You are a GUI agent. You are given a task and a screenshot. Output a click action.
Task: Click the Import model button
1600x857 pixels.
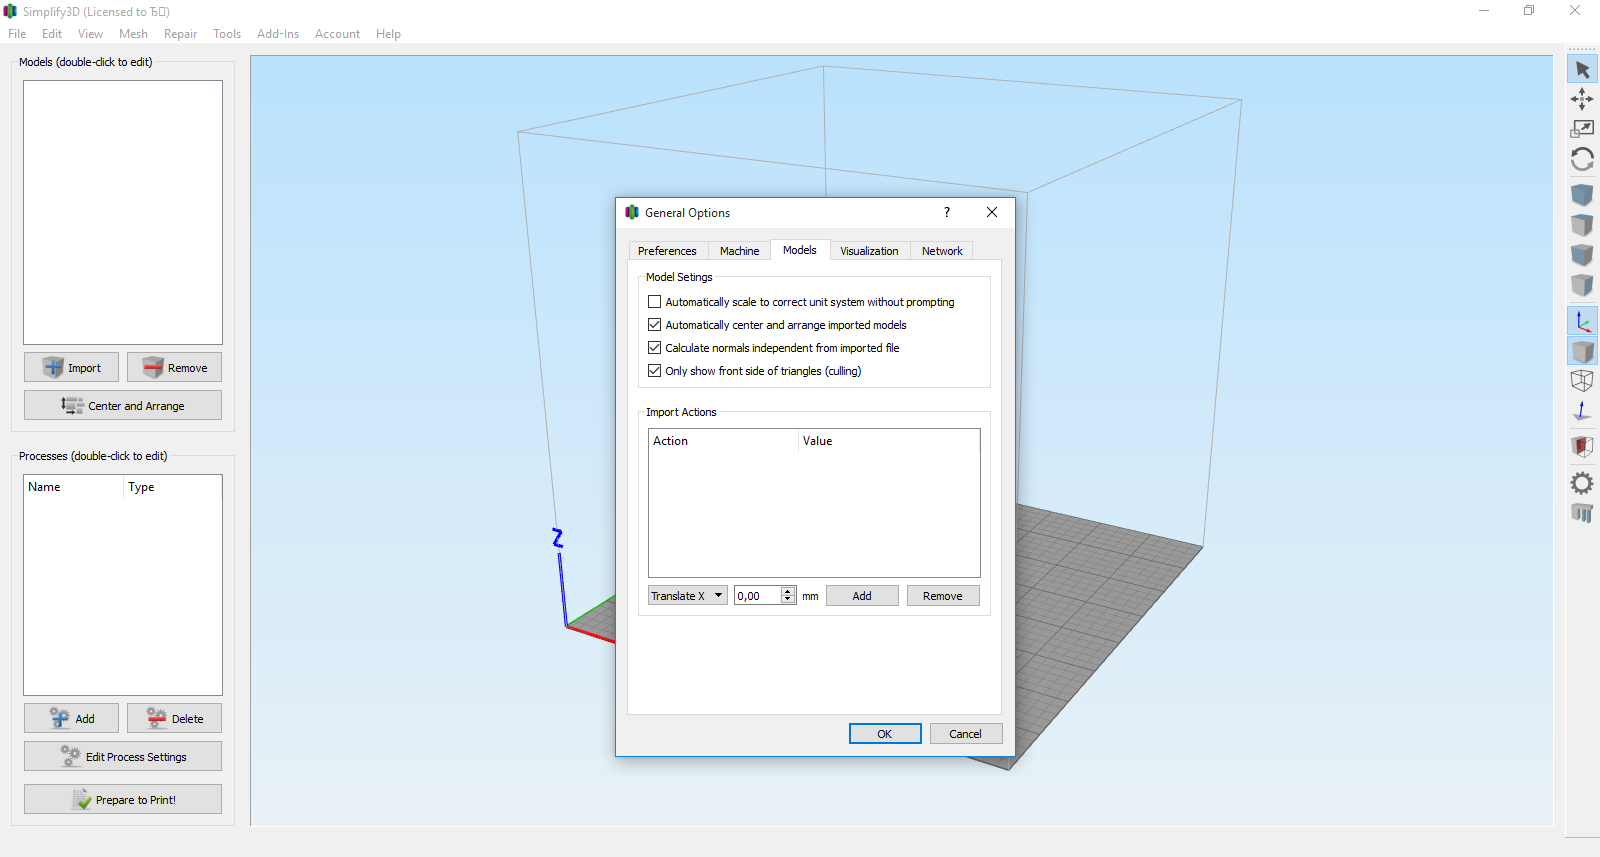[71, 367]
